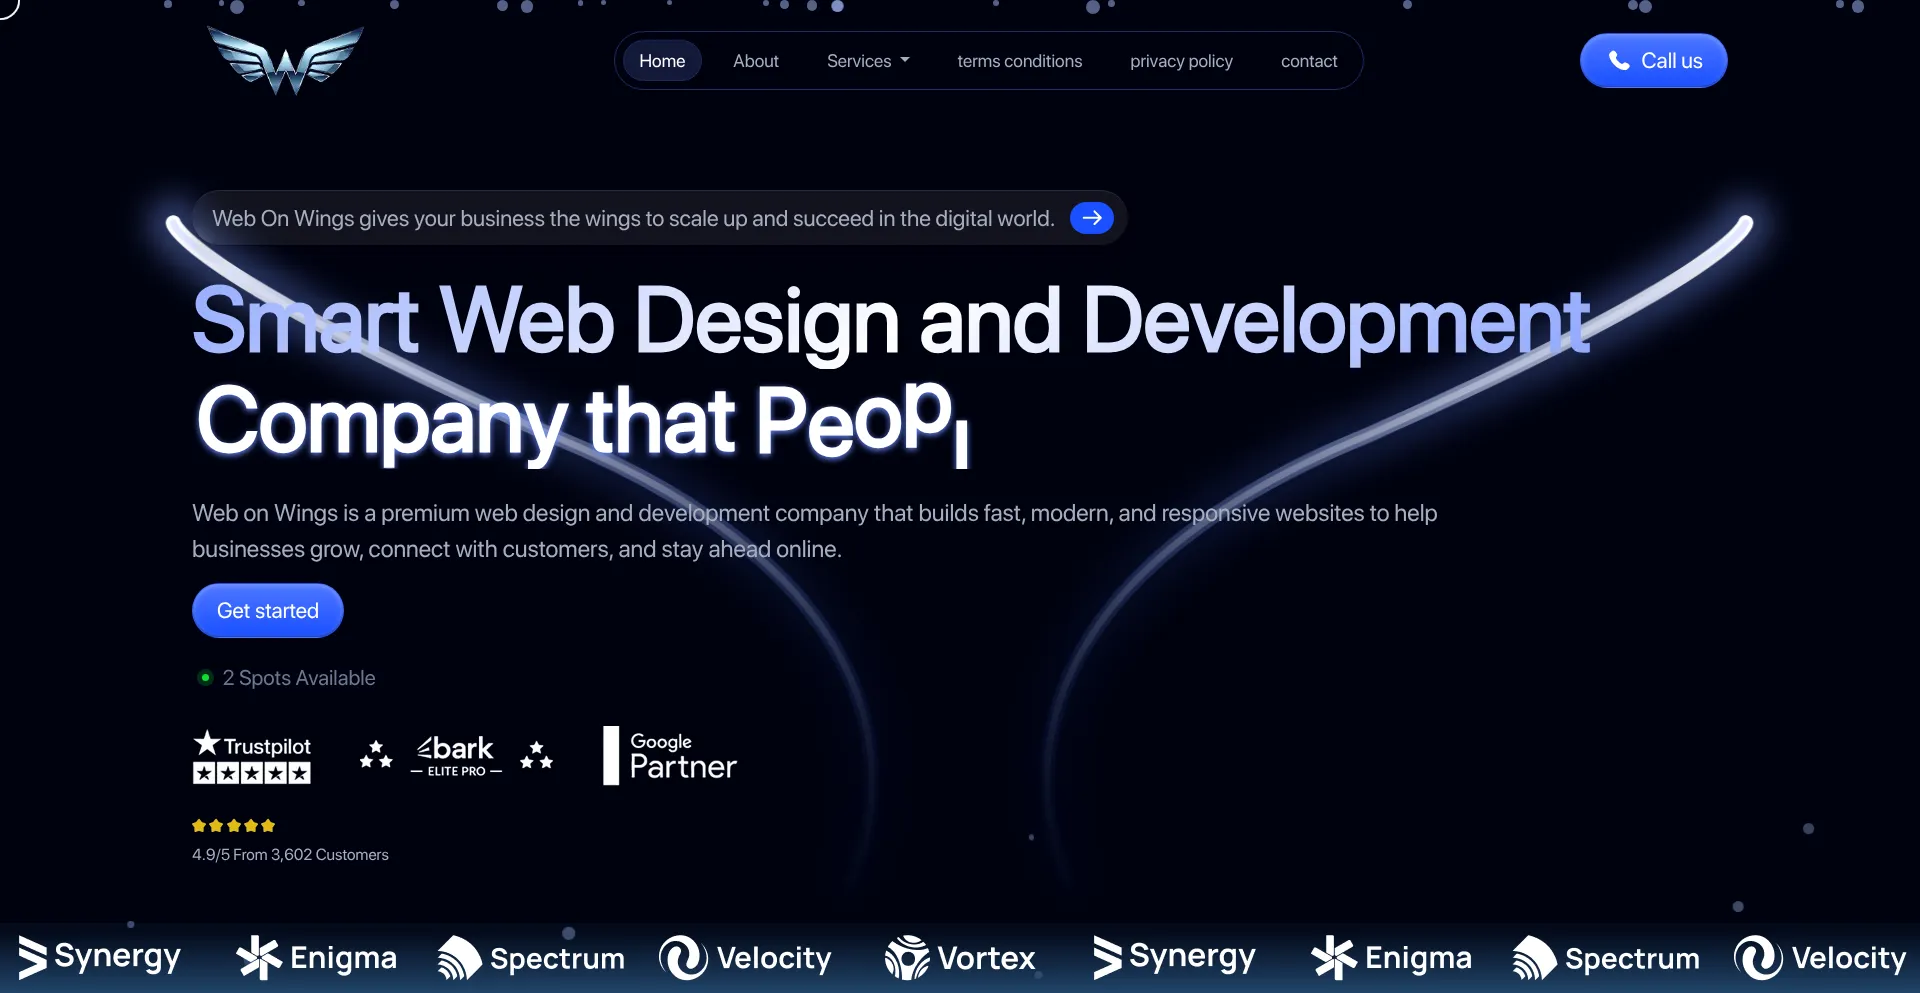Image resolution: width=1920 pixels, height=993 pixels.
Task: Click the leftmost Synergy brand logo
Action: (x=99, y=957)
